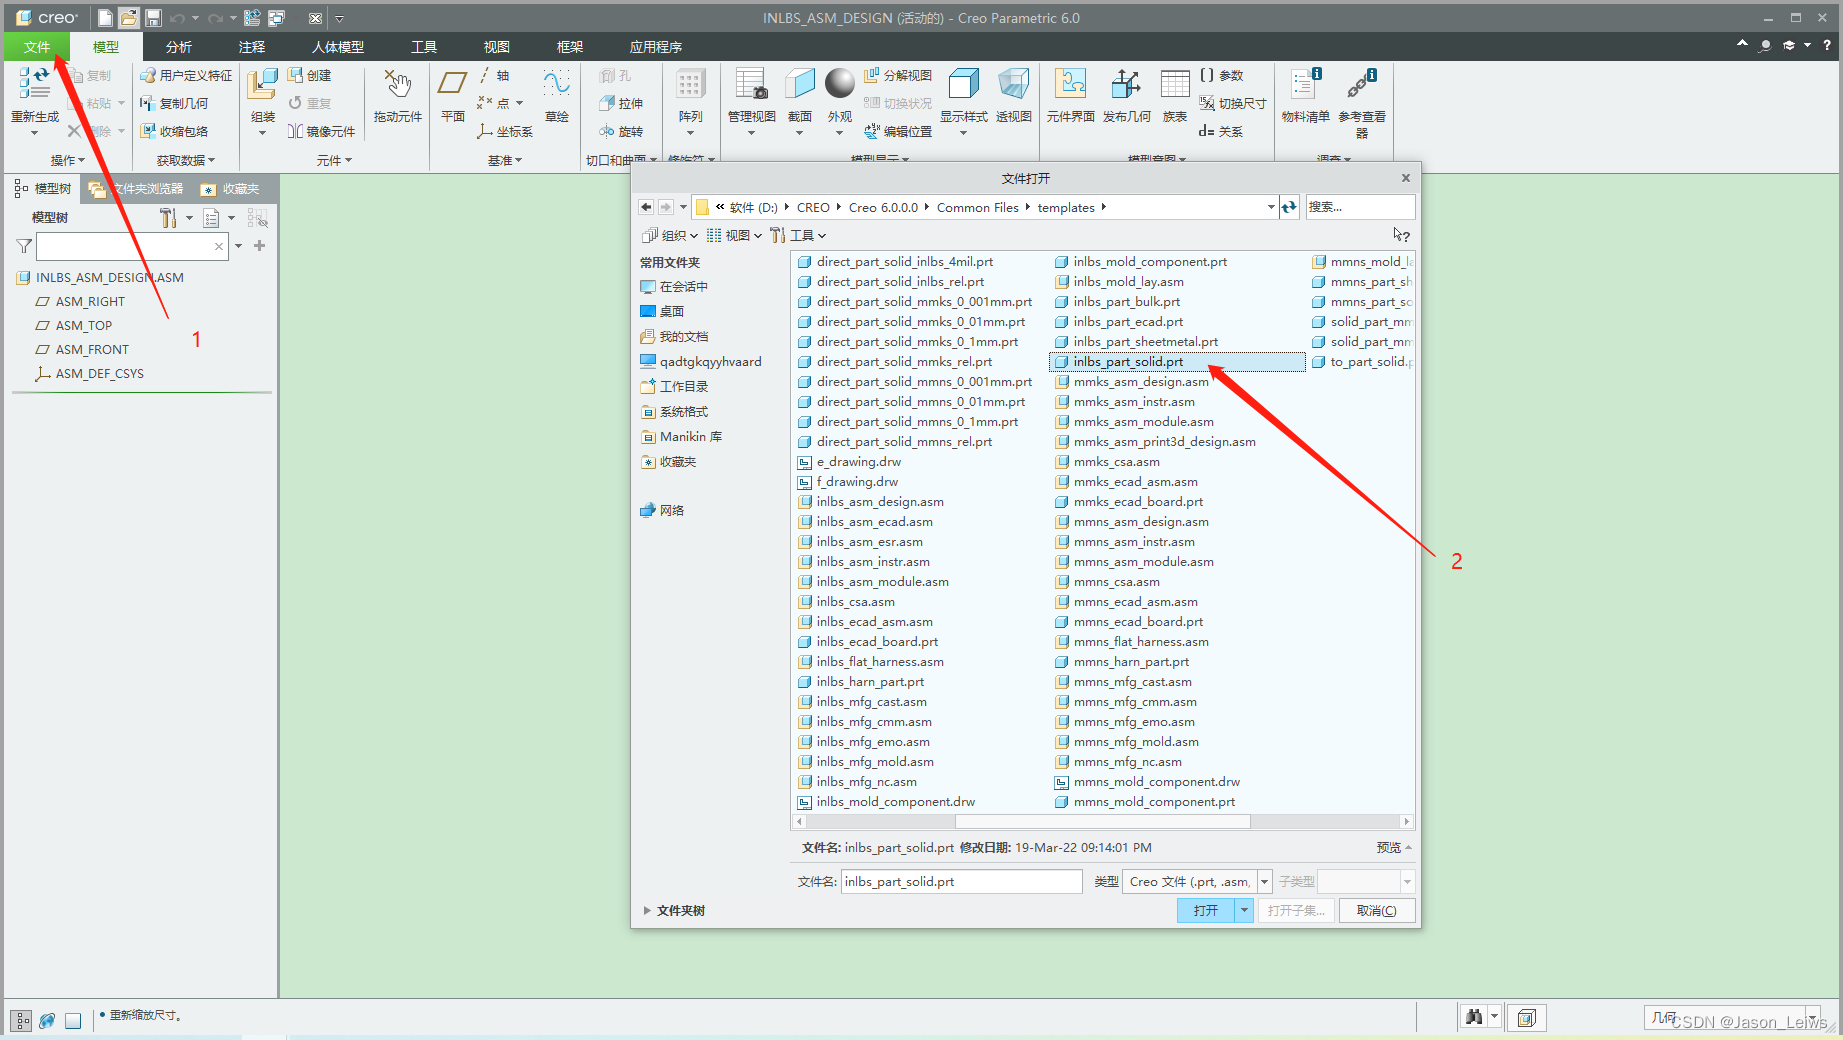Switch to the 应用程序 ribbon tab
The height and width of the screenshot is (1040, 1843).
click(x=656, y=47)
